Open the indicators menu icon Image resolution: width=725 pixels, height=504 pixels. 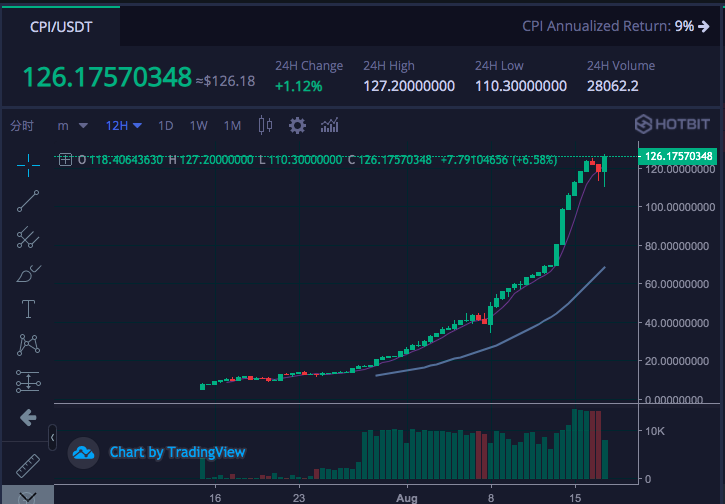click(330, 125)
